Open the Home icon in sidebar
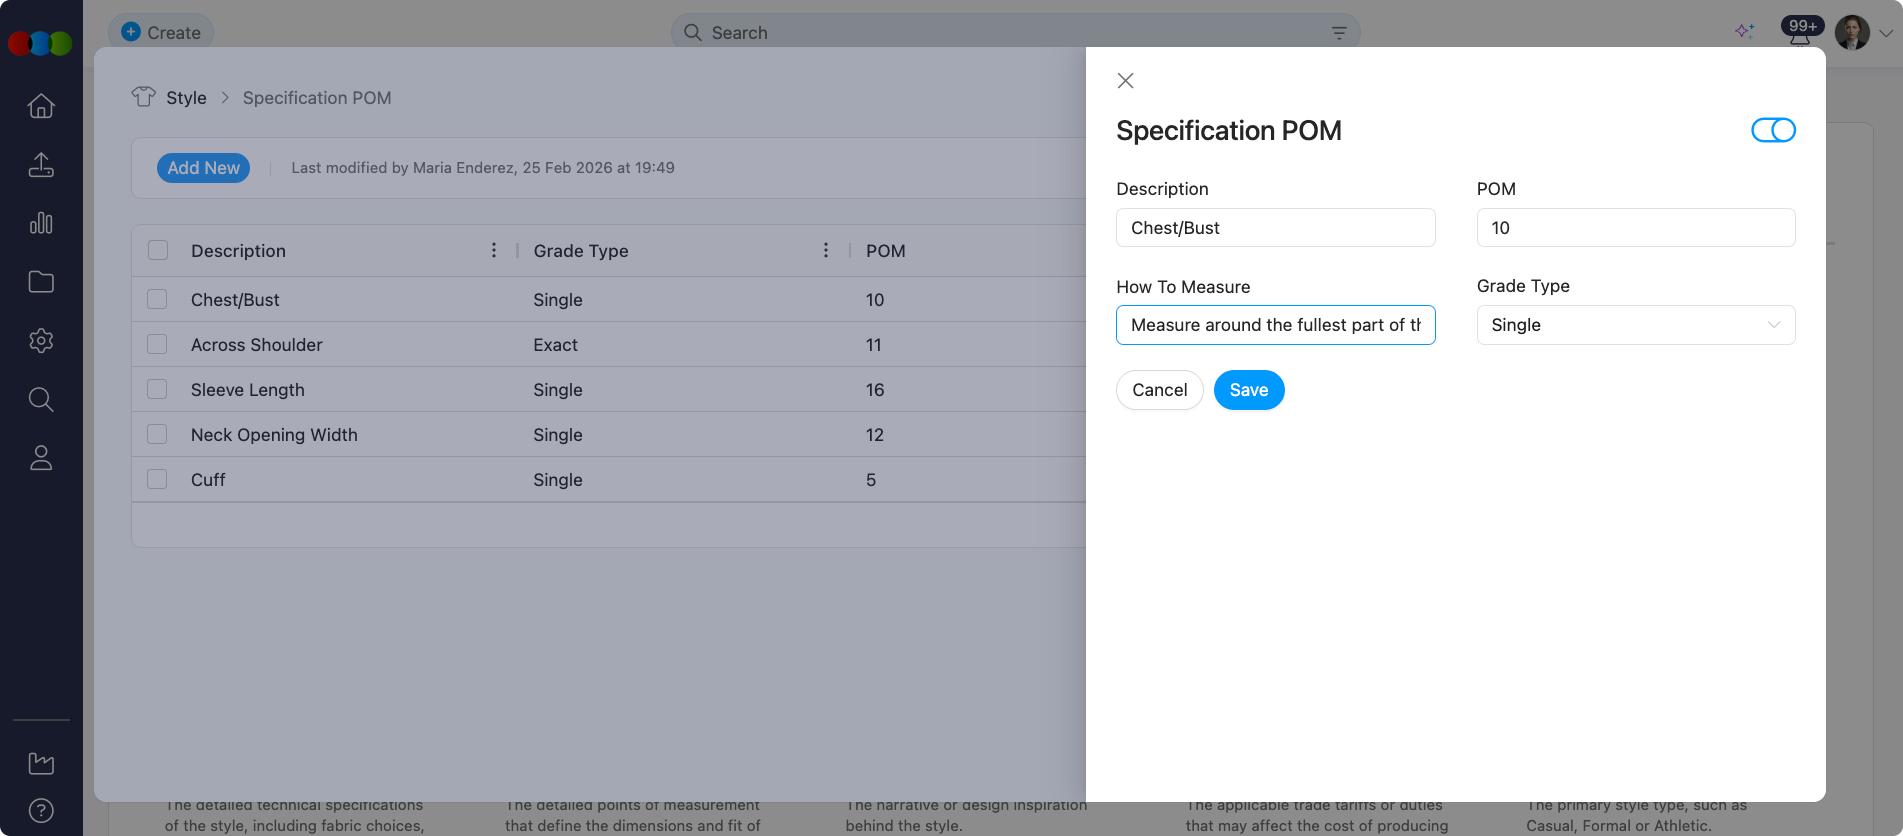The image size is (1903, 836). 41,105
